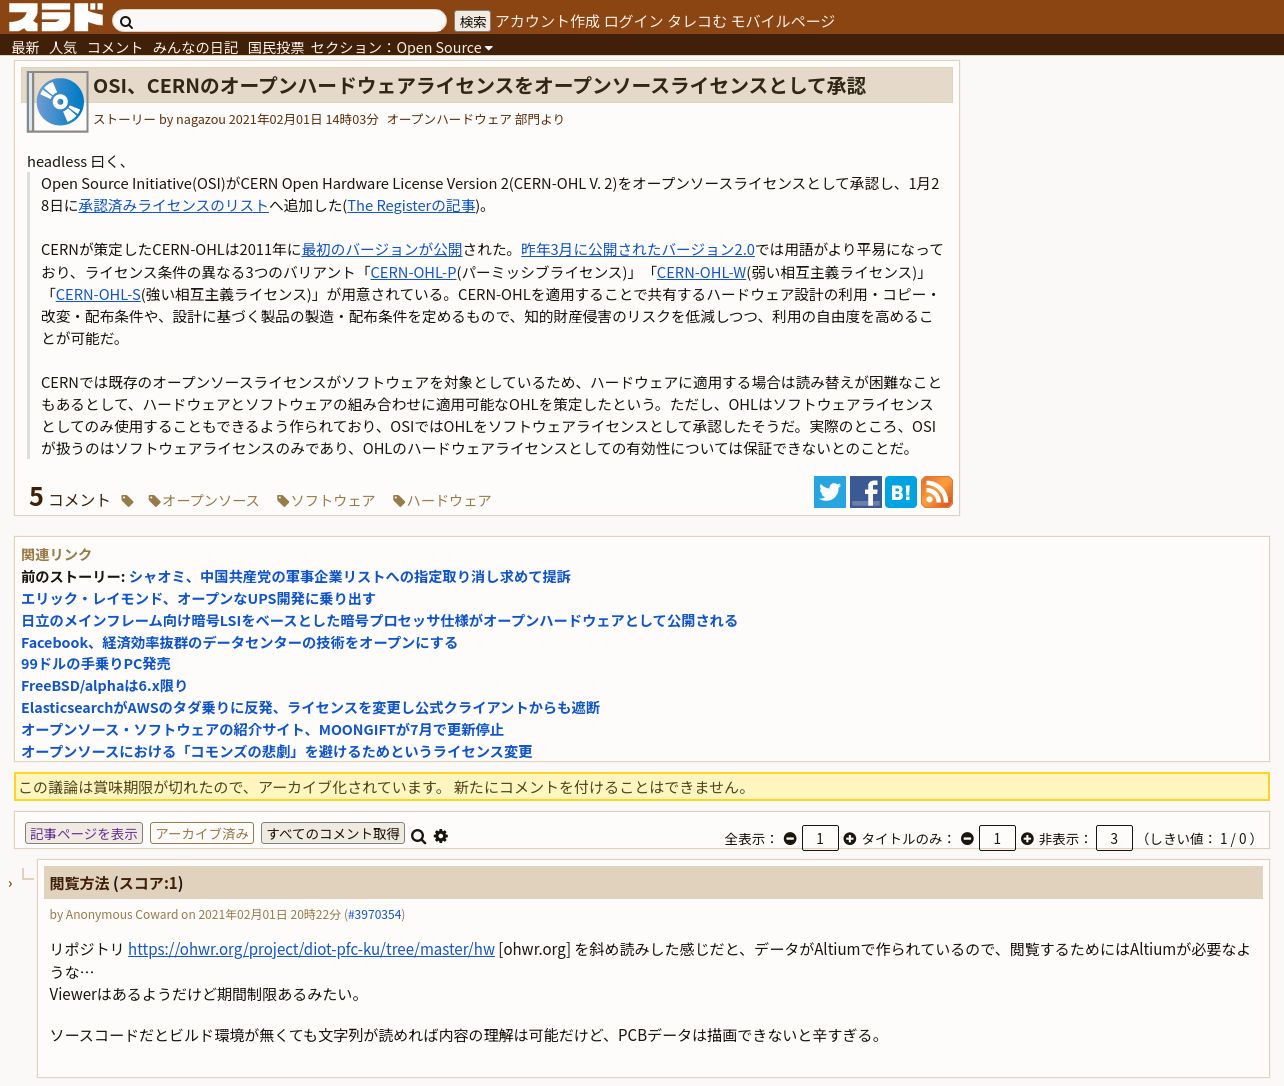Select the コメント menu item

click(115, 47)
